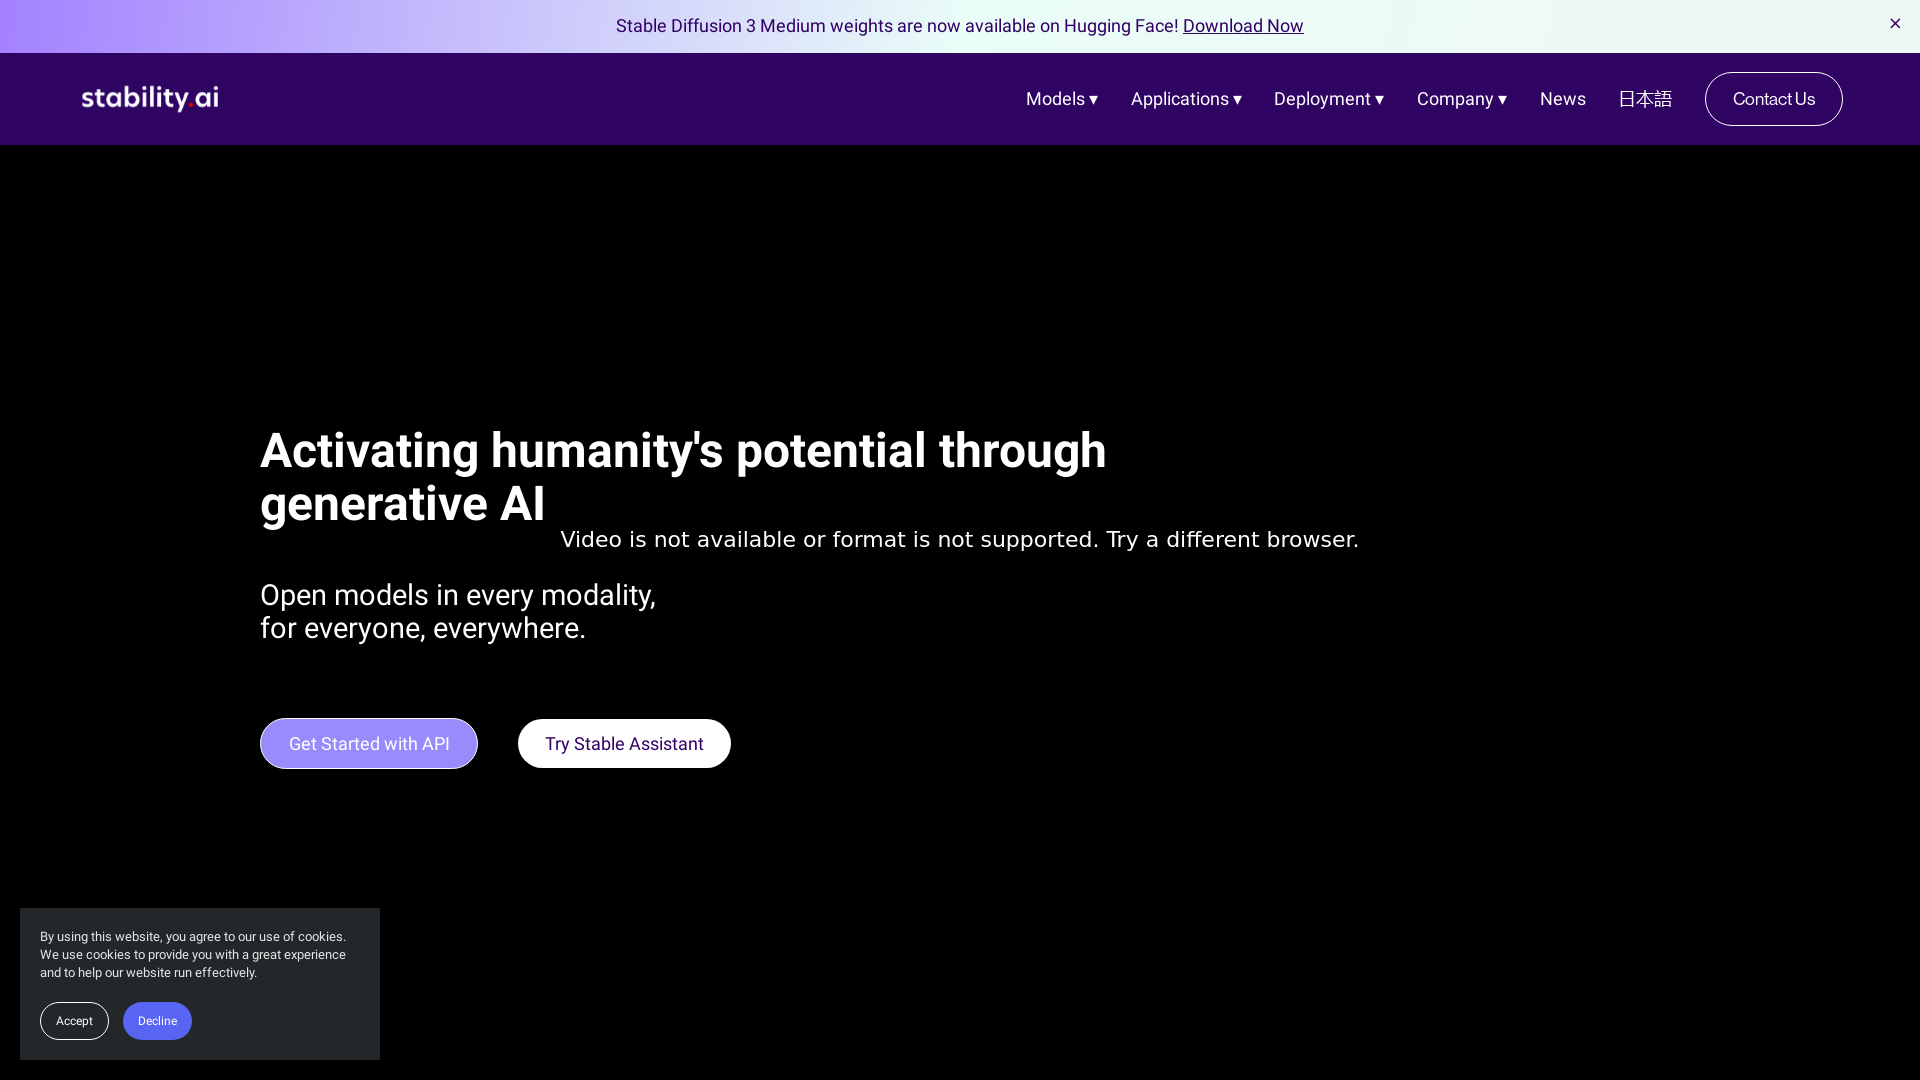This screenshot has height=1080, width=1920.
Task: Click Try Stable Assistant
Action: click(x=623, y=743)
